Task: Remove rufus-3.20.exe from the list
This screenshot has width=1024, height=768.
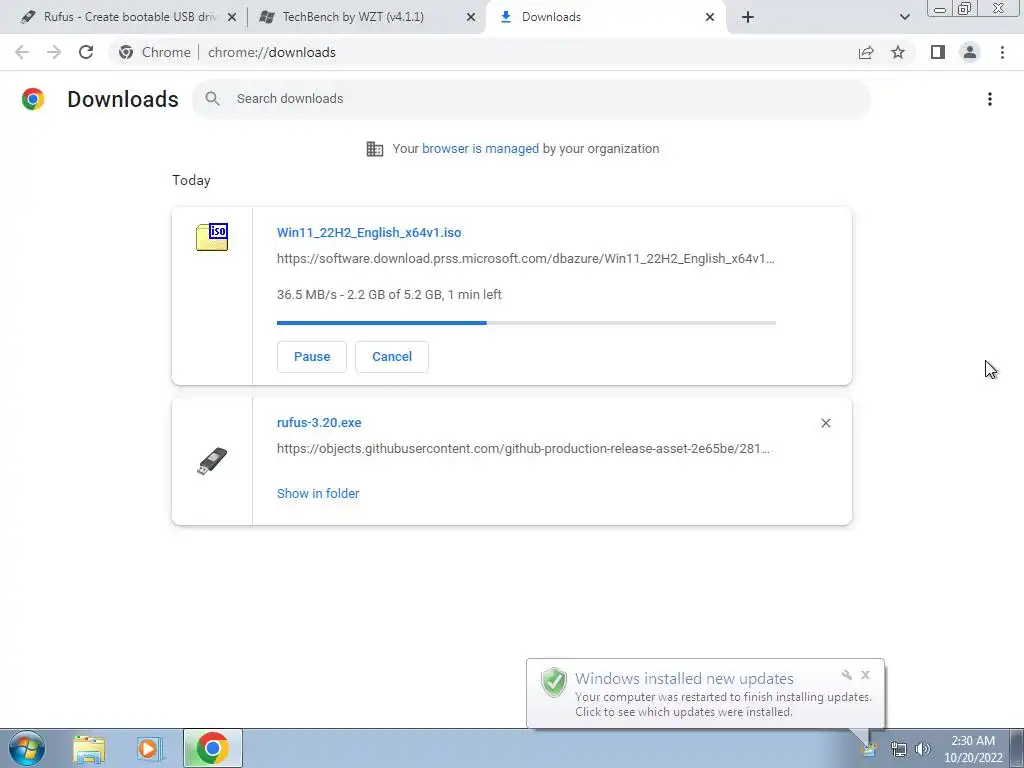Action: tap(825, 423)
